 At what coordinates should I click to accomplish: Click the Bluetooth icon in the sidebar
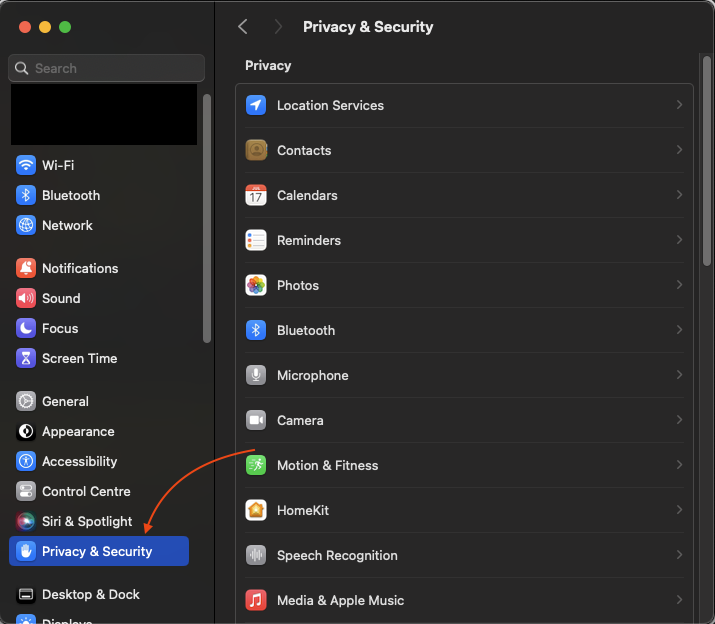click(26, 195)
